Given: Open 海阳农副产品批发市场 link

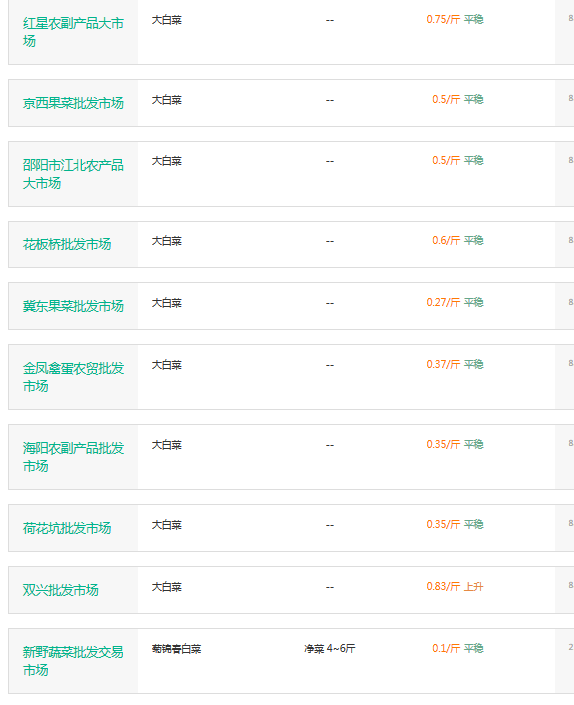Looking at the screenshot, I should click(73, 457).
